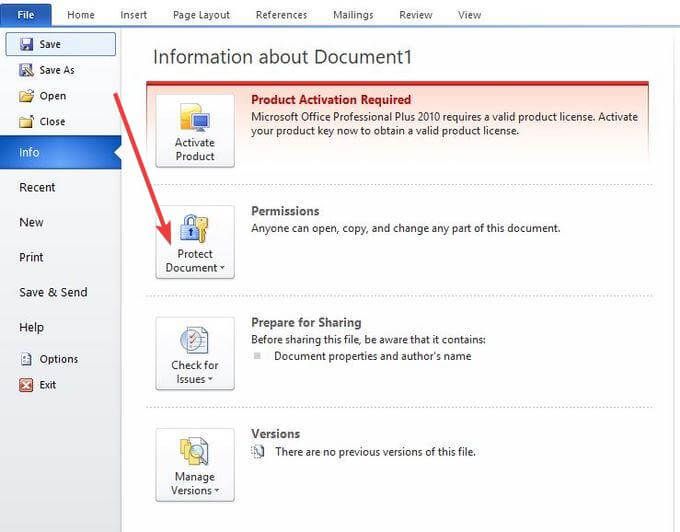Select Info in the backstage sidebar

[x=60, y=152]
